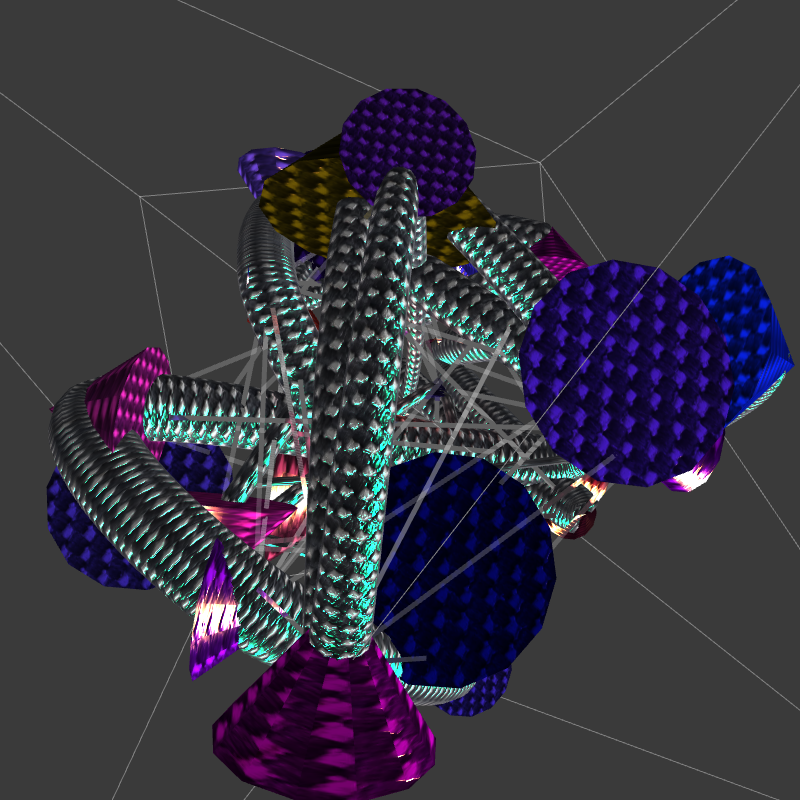Image resolution: width=800 pixels, height=800 pixels.
Task: Click the wireframe vertex at top right
Action: tap(541, 162)
